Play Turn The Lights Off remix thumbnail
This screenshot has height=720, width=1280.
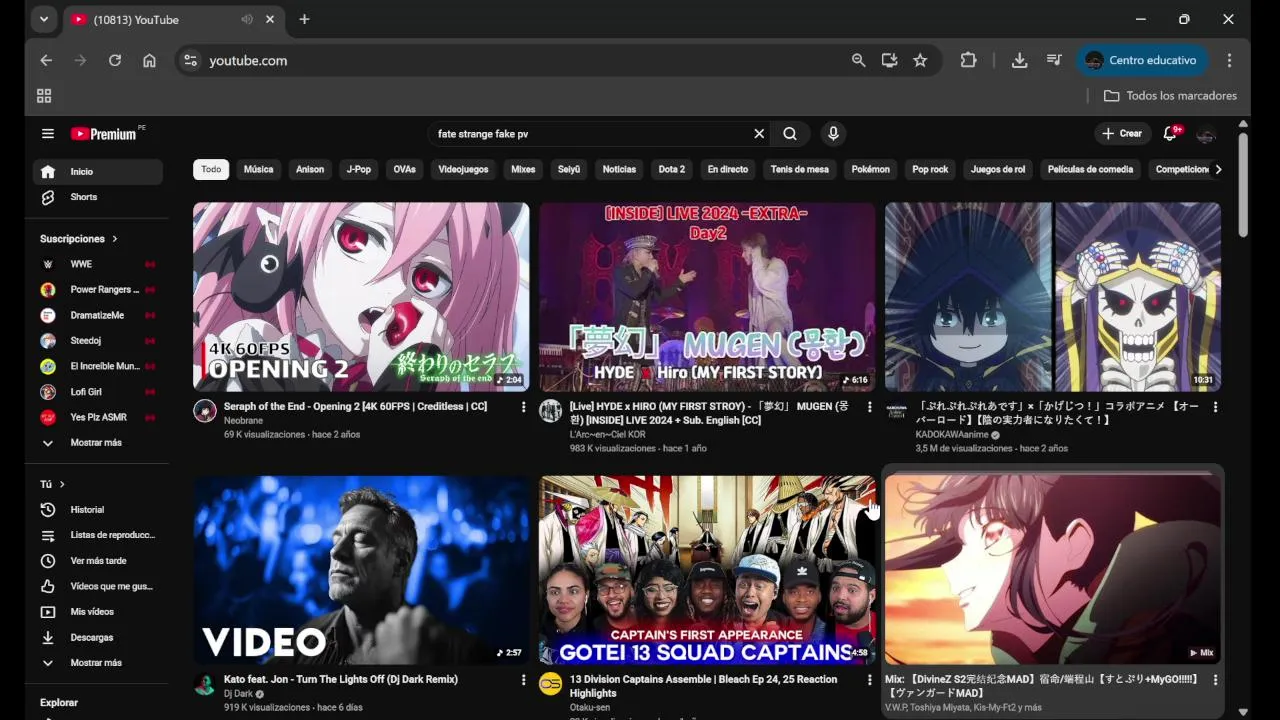(x=361, y=570)
